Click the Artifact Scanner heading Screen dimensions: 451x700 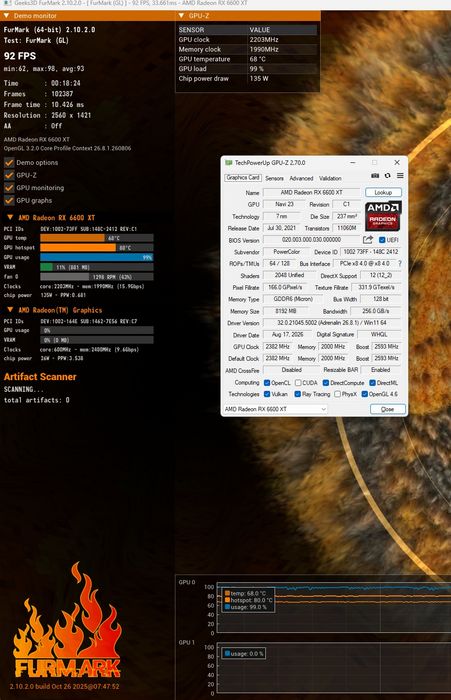click(40, 377)
